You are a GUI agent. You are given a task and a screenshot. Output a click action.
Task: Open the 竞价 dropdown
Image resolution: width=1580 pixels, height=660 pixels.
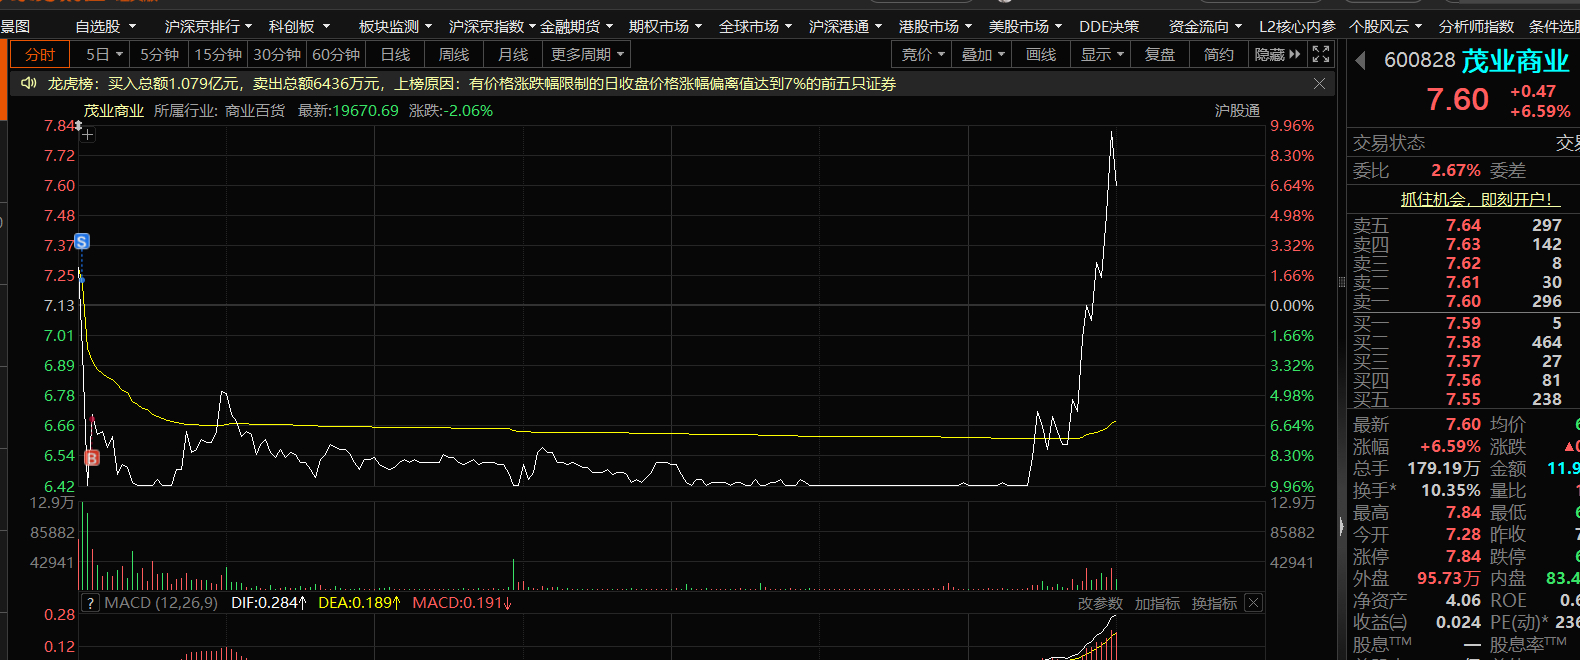pos(923,54)
